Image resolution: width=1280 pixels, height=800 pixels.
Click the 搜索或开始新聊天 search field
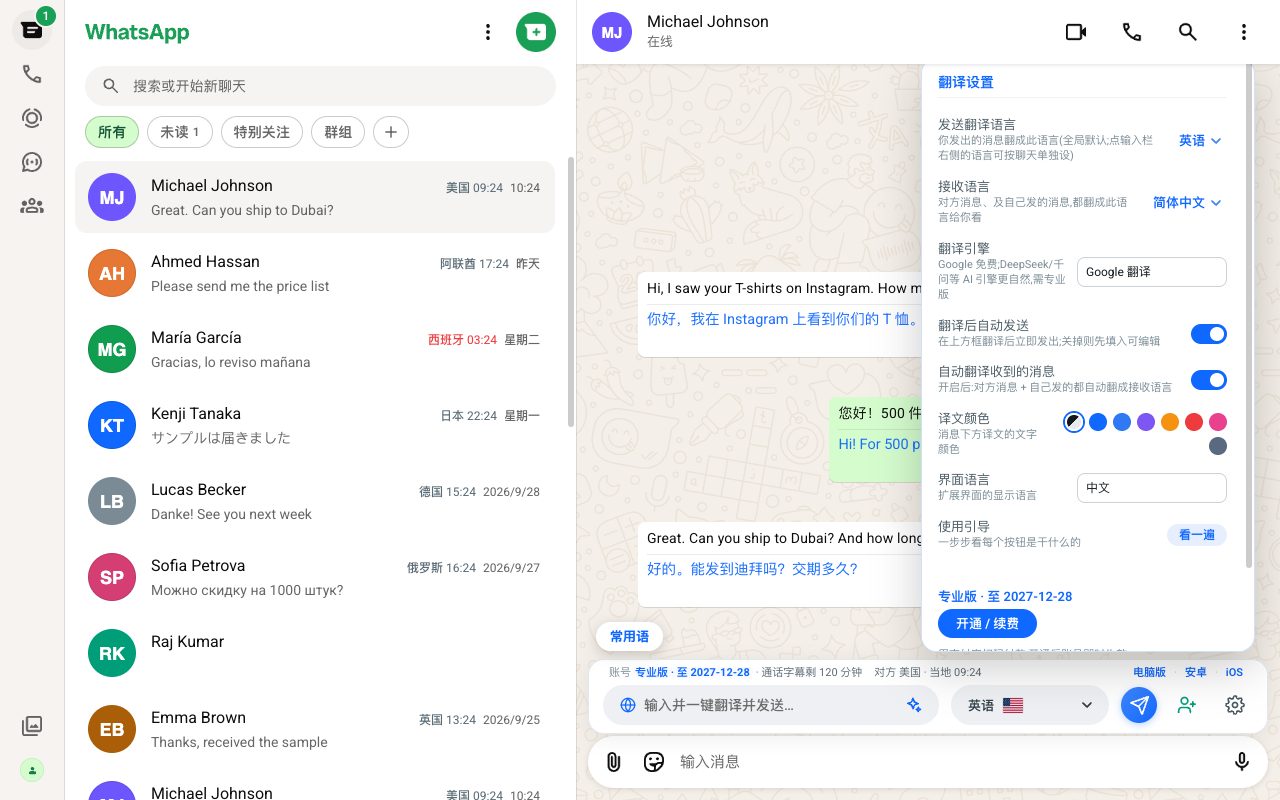pyautogui.click(x=320, y=86)
